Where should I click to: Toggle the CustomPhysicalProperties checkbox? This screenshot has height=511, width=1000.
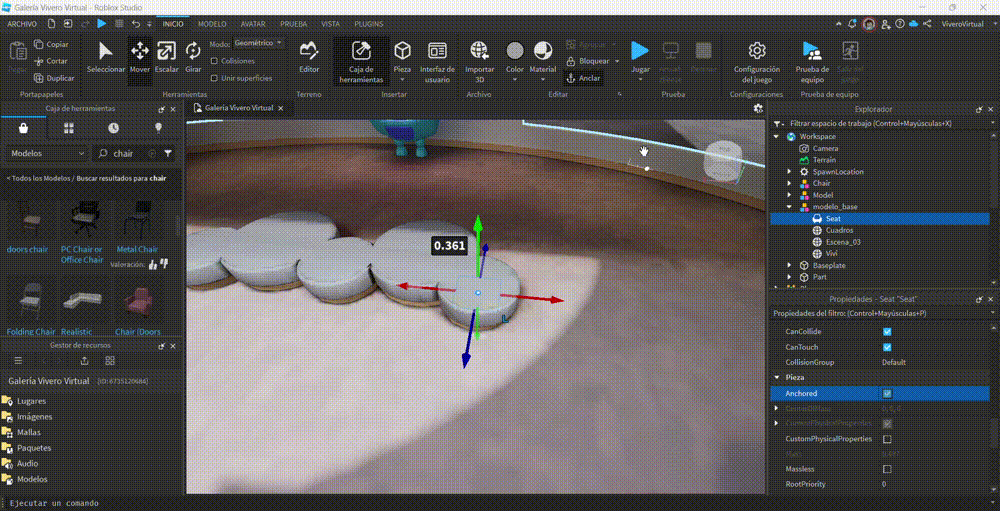point(887,439)
